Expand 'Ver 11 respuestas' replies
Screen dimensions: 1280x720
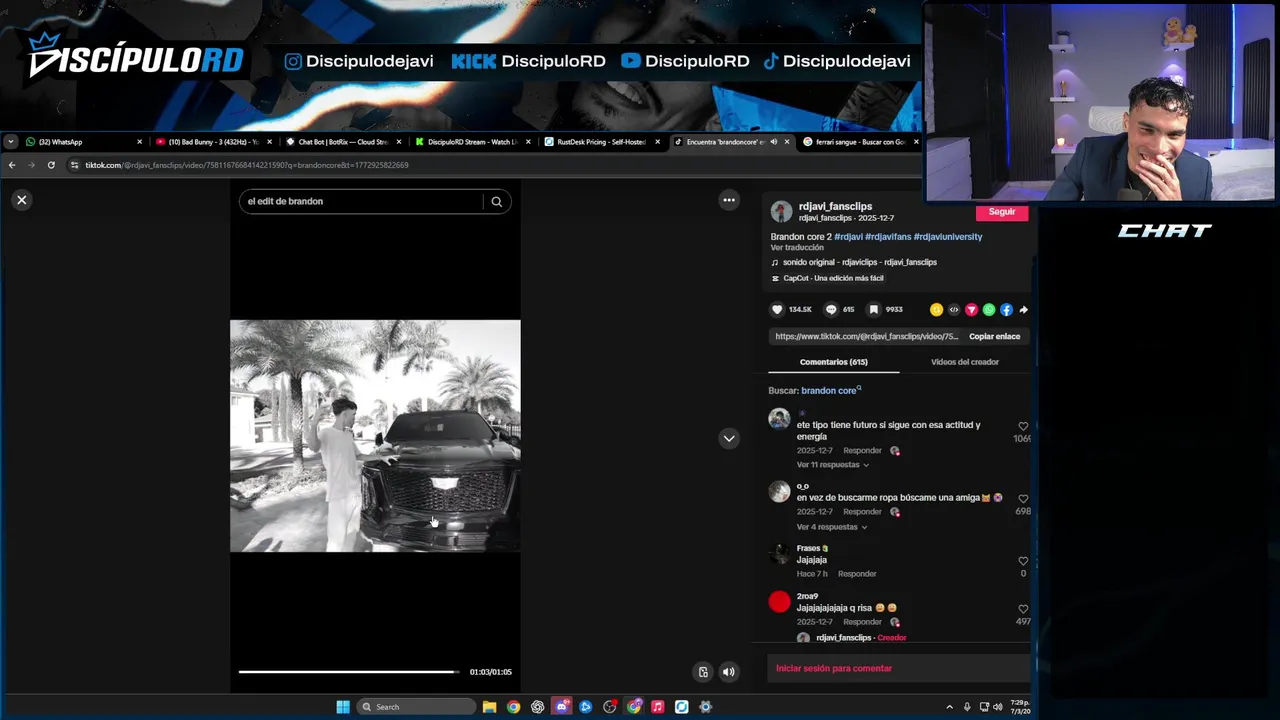[833, 465]
